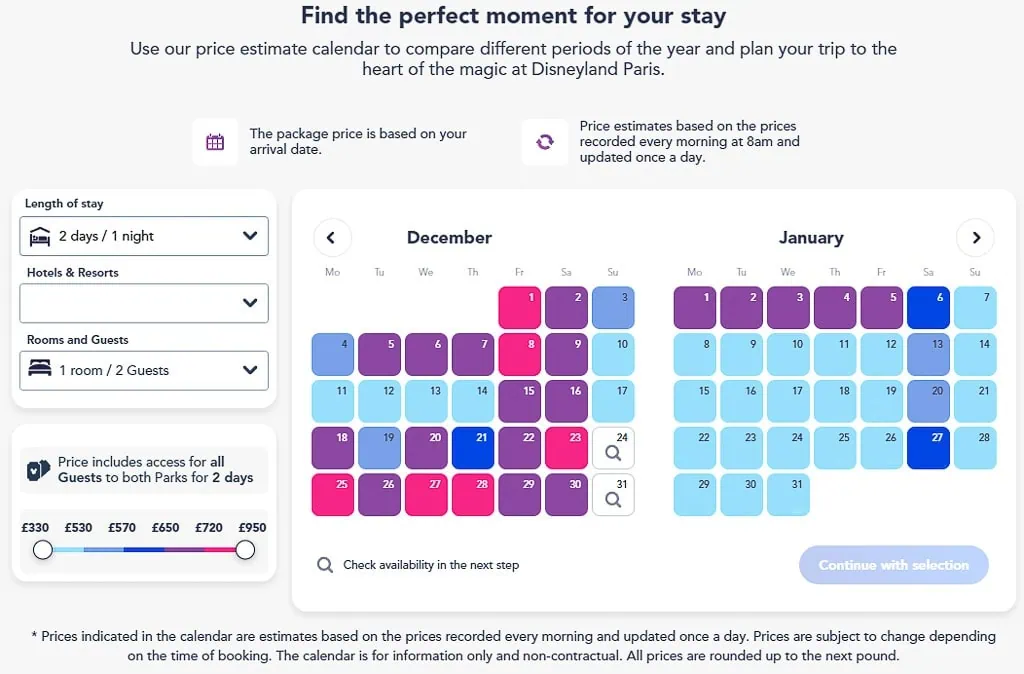Go to previous month with left arrow
Viewport: 1024px width, 674px height.
(x=332, y=238)
